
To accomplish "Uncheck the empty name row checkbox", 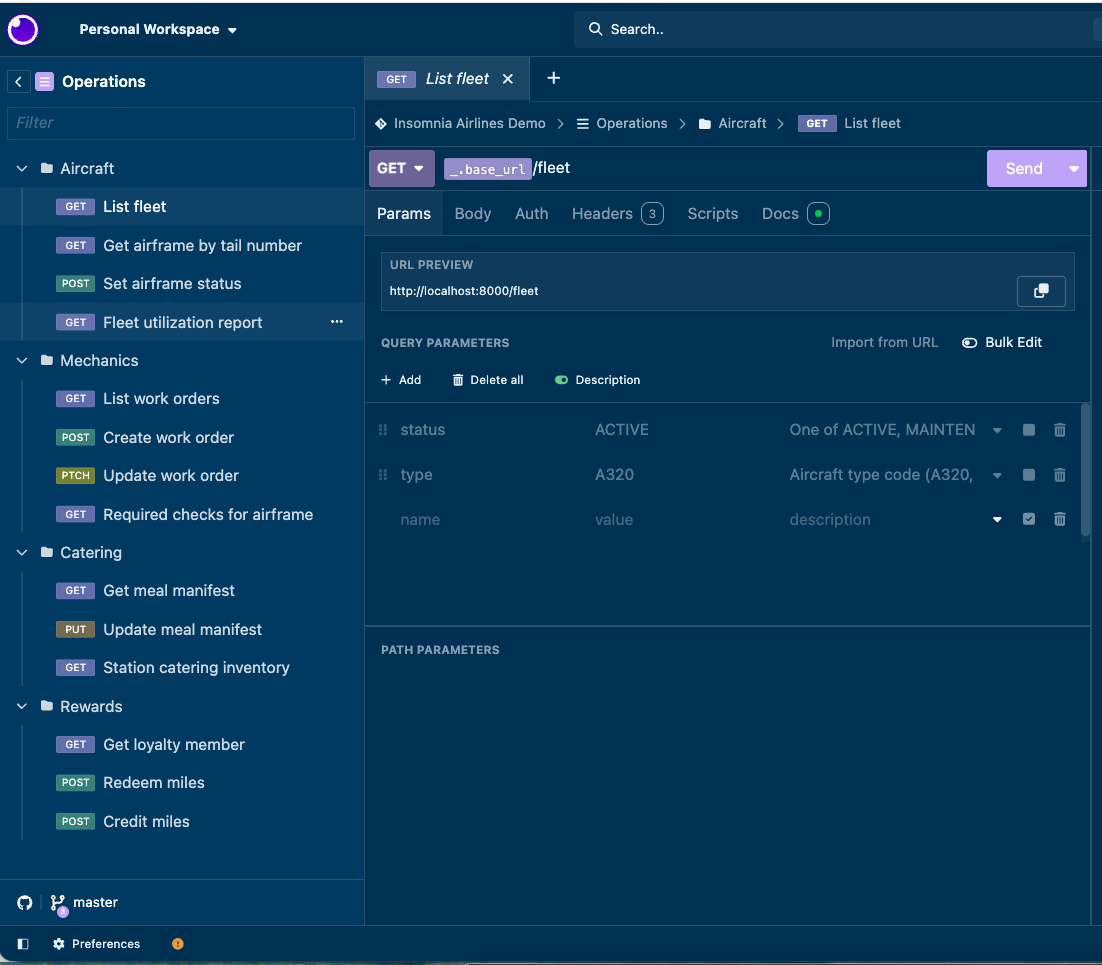I will coord(1029,519).
